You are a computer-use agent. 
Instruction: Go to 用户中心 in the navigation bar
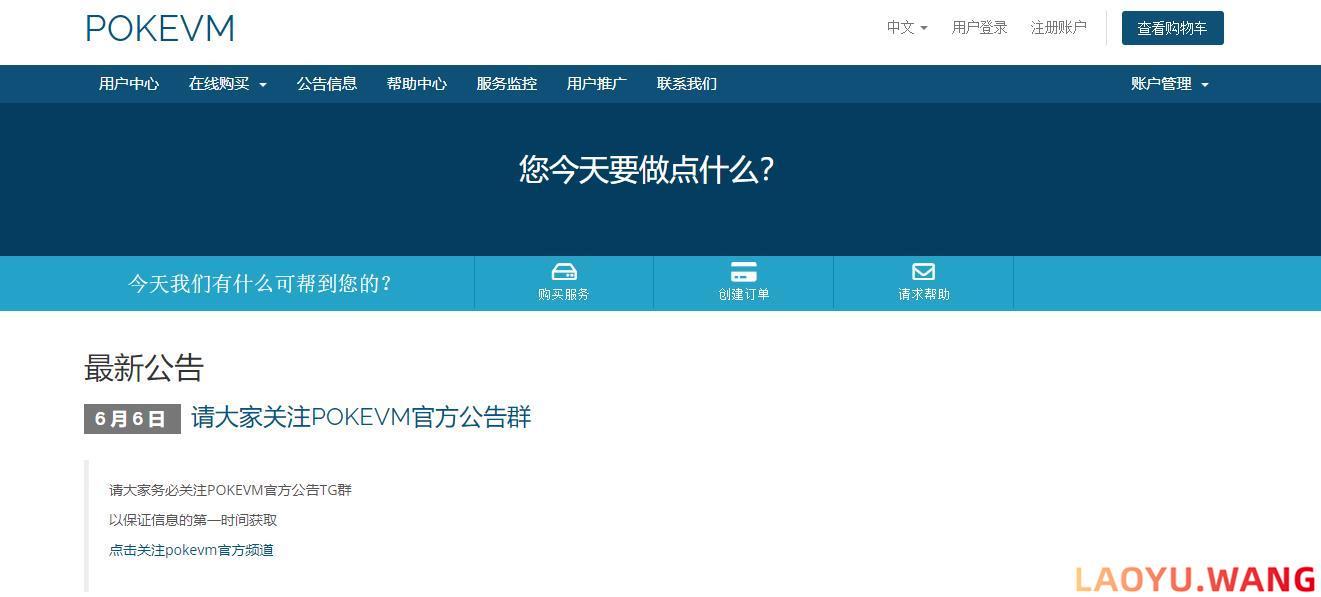(129, 84)
